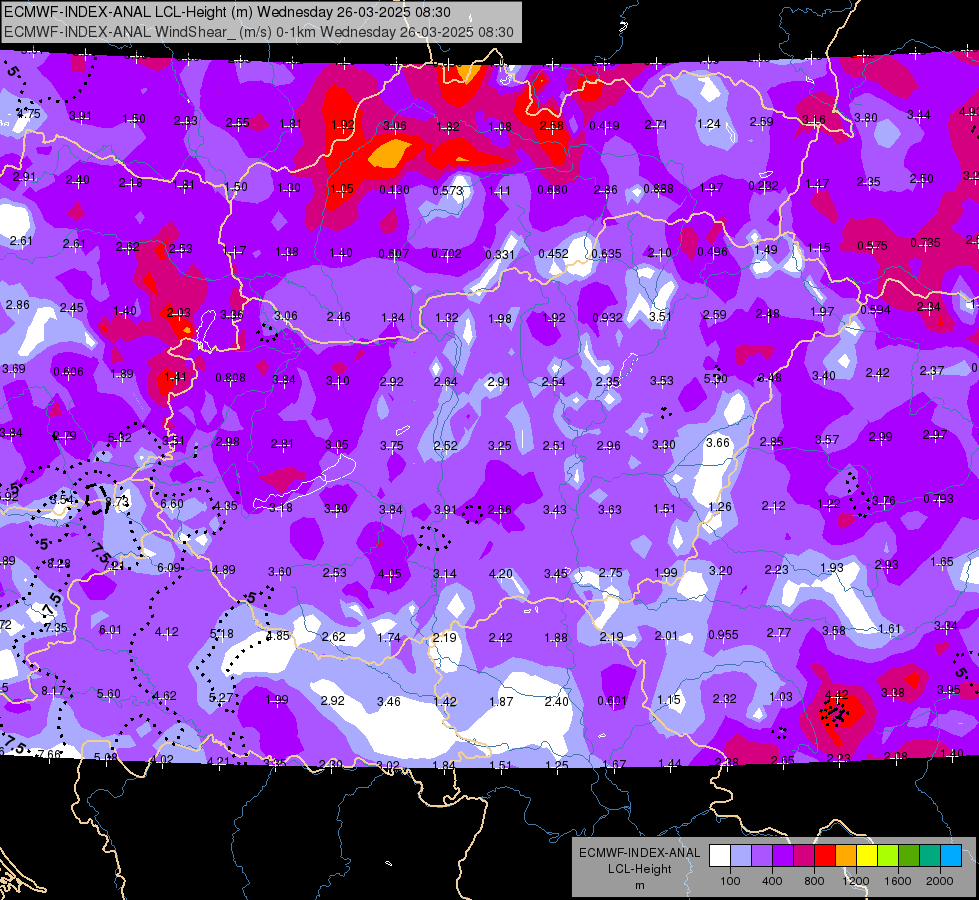
Task: Click the wind shear value 0.594
Action: (875, 309)
